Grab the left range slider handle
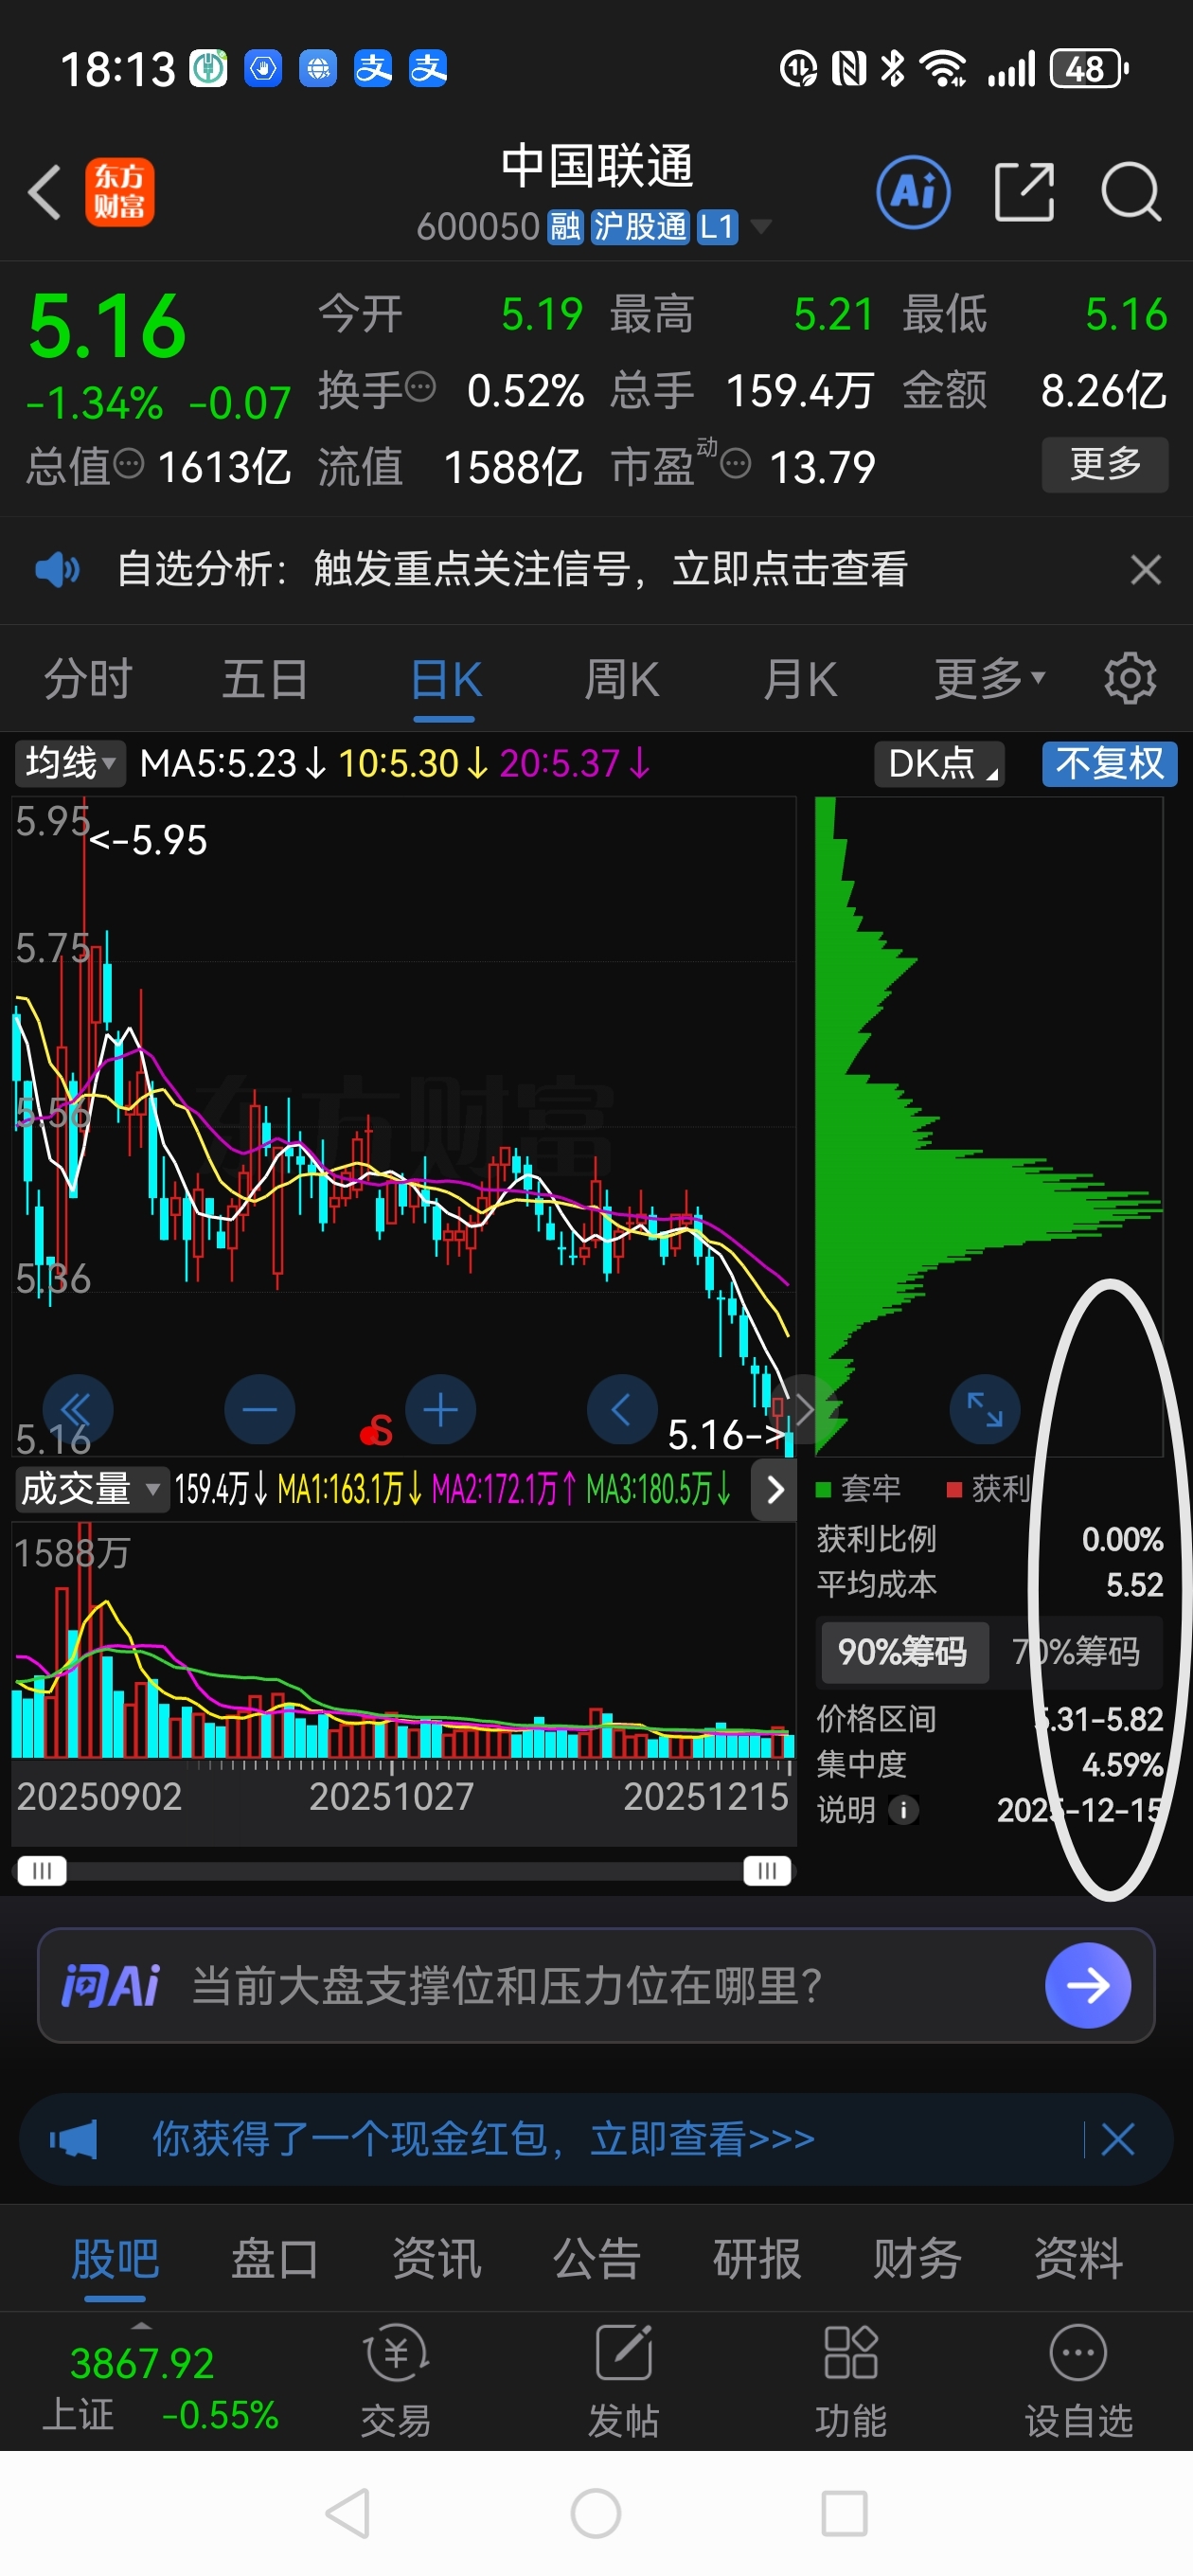This screenshot has height=2576, width=1193. (41, 1870)
